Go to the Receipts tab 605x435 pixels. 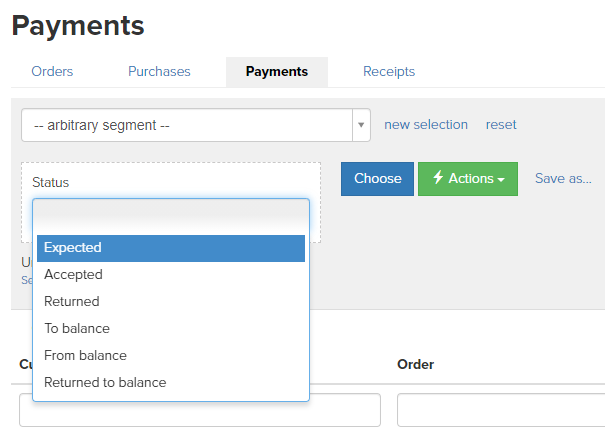pos(389,71)
